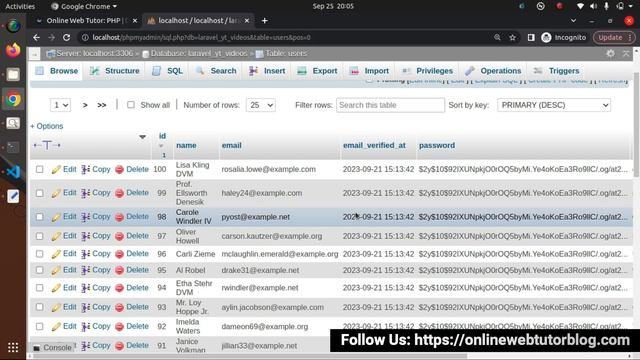Viewport: 640px width, 360px height.
Task: Click the Copy icon for row 96
Action: point(85,254)
